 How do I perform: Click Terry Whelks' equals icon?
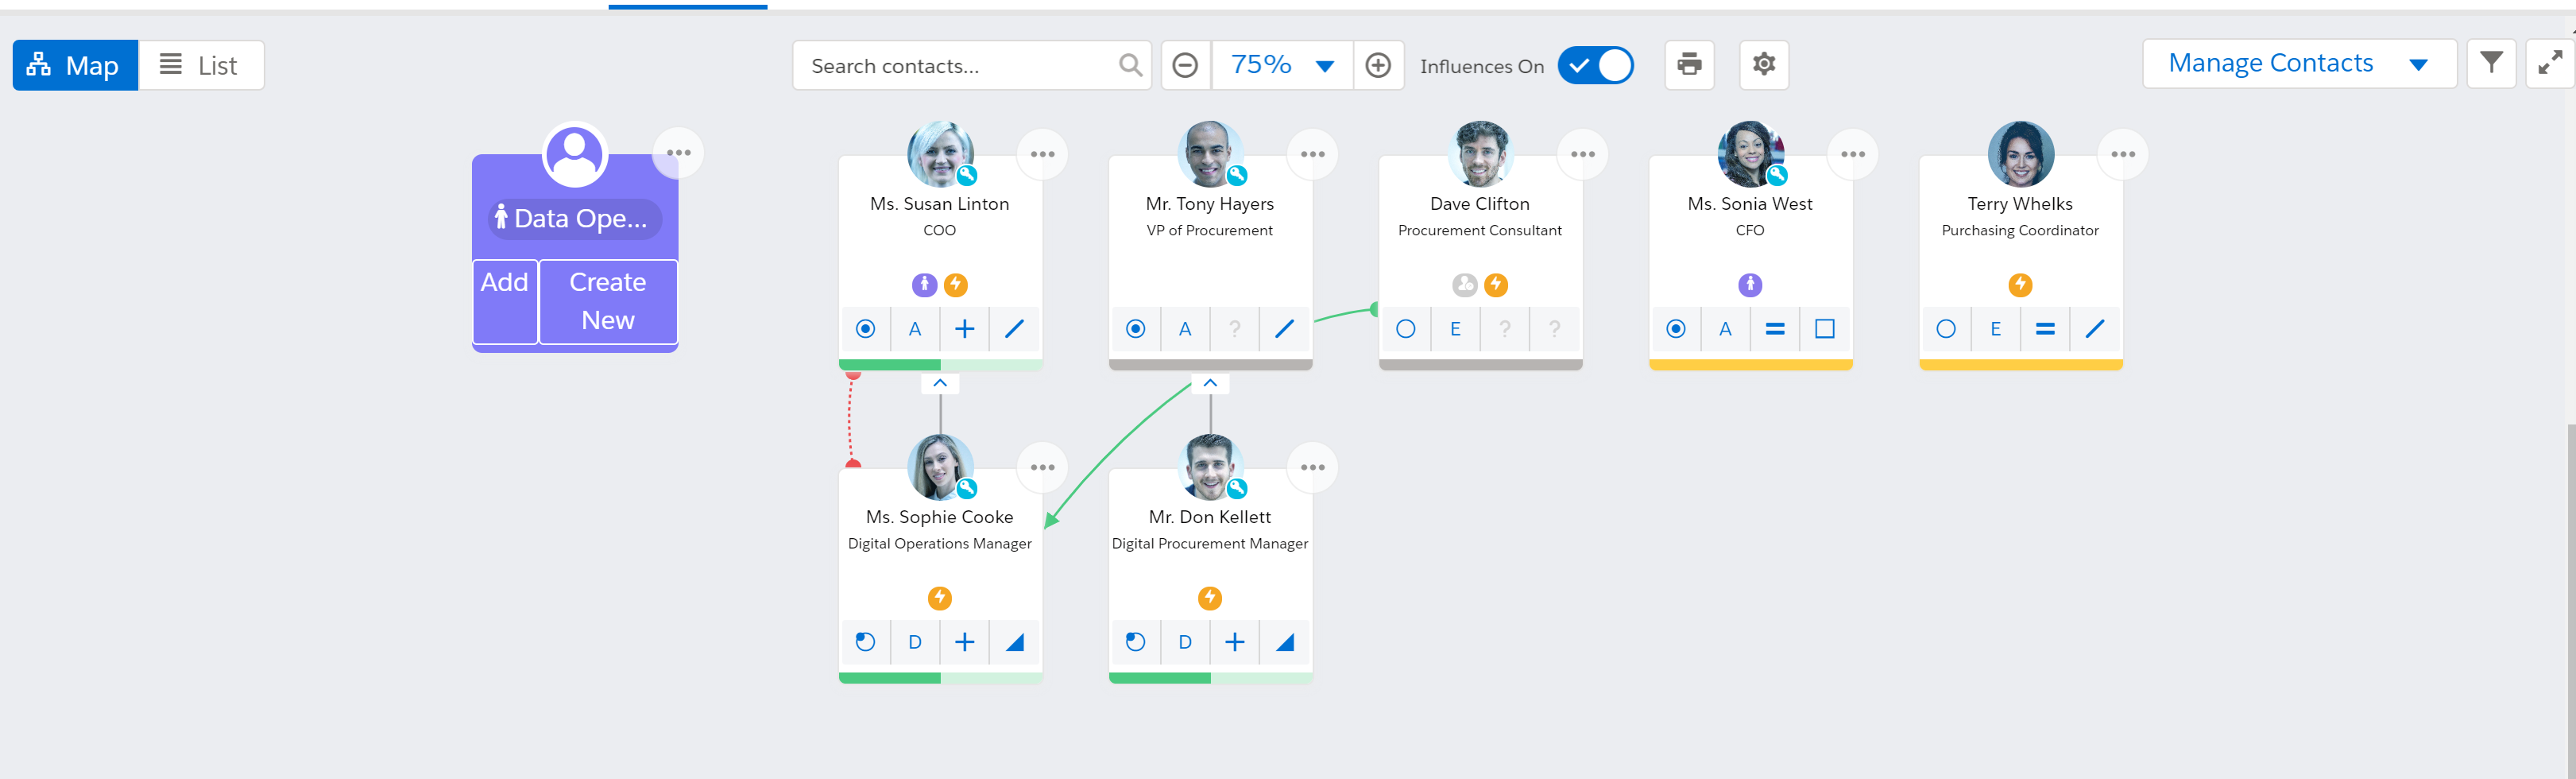point(2044,329)
